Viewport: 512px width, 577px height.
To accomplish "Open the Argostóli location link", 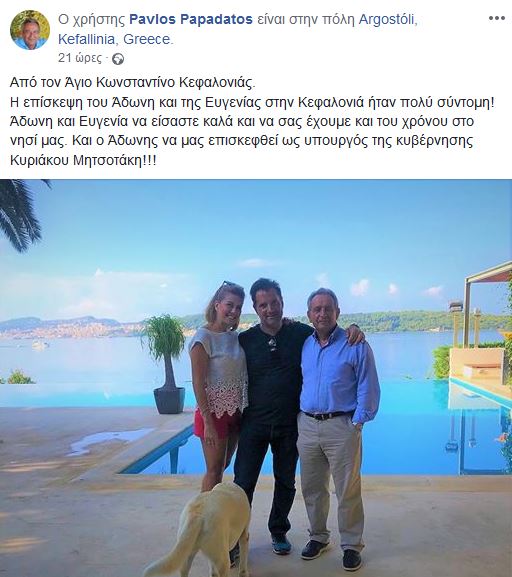I will coord(388,19).
